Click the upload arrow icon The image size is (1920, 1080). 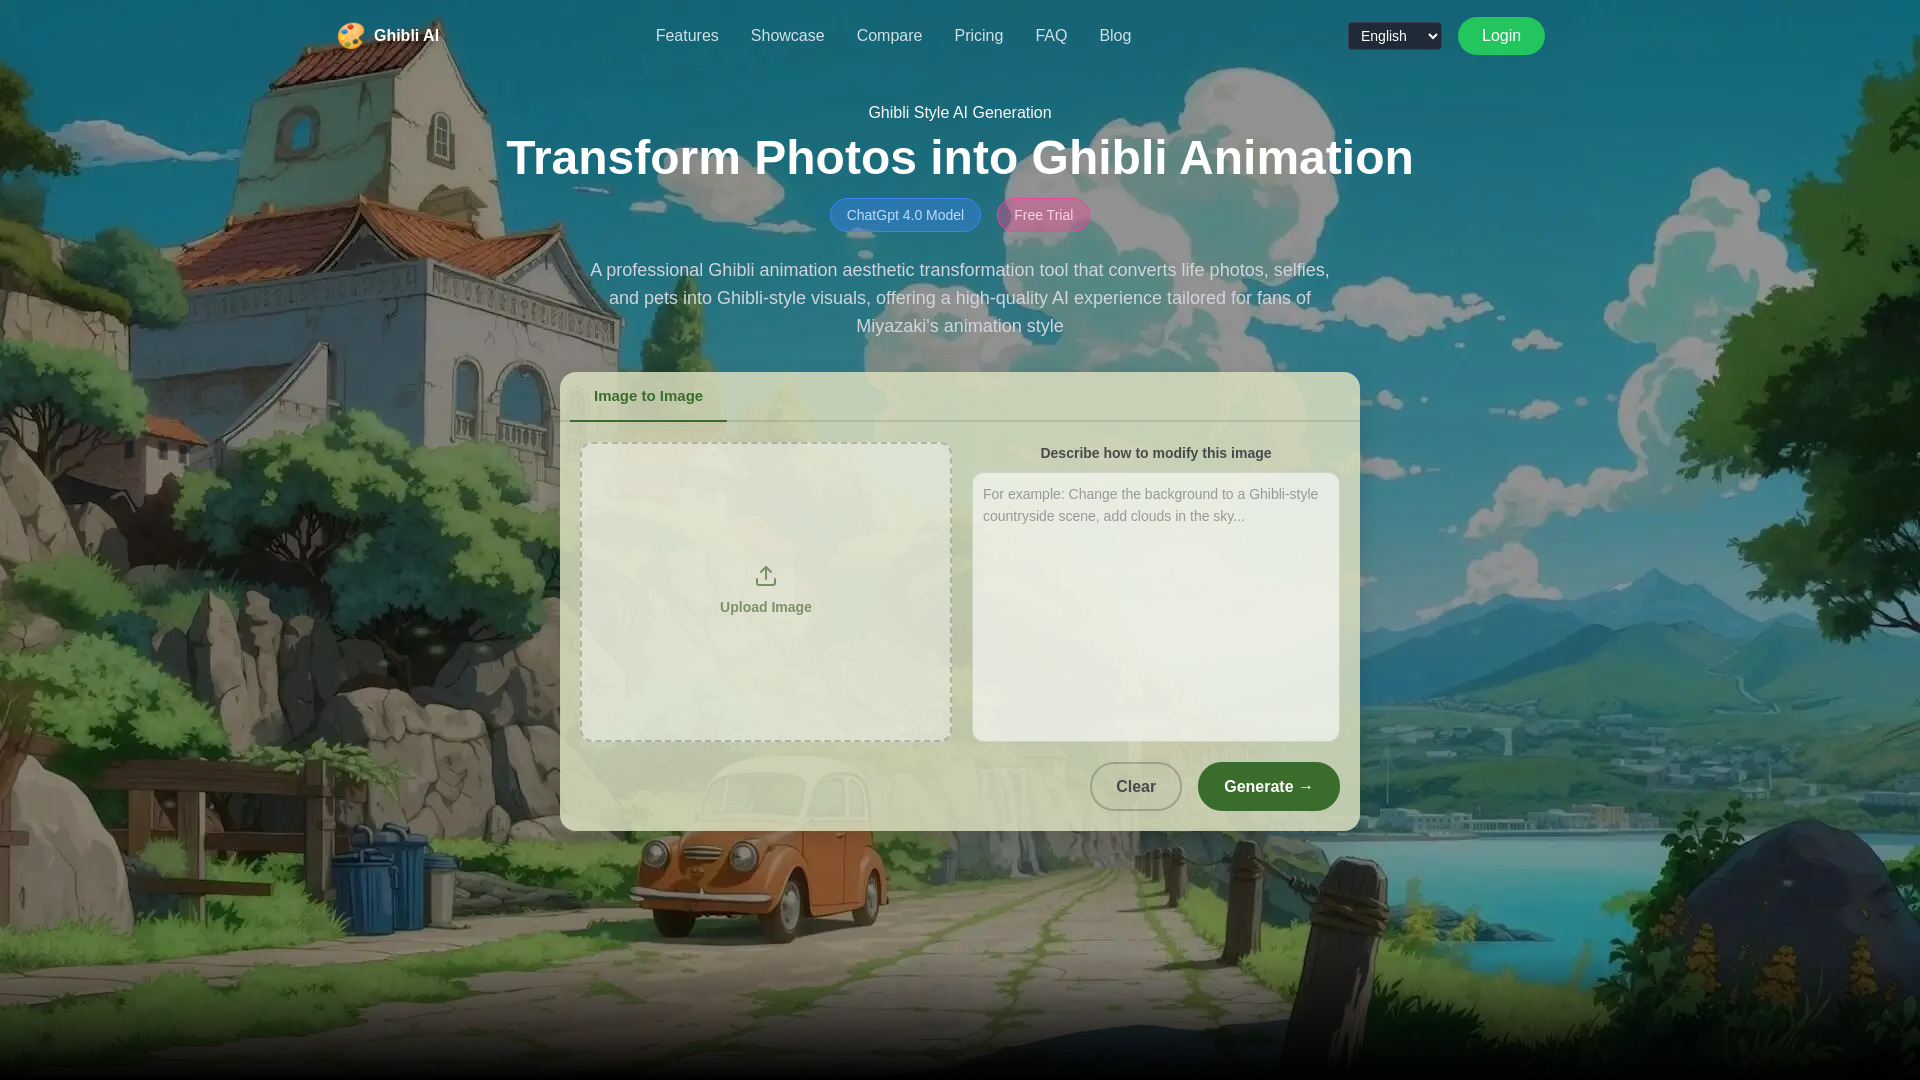pos(765,576)
